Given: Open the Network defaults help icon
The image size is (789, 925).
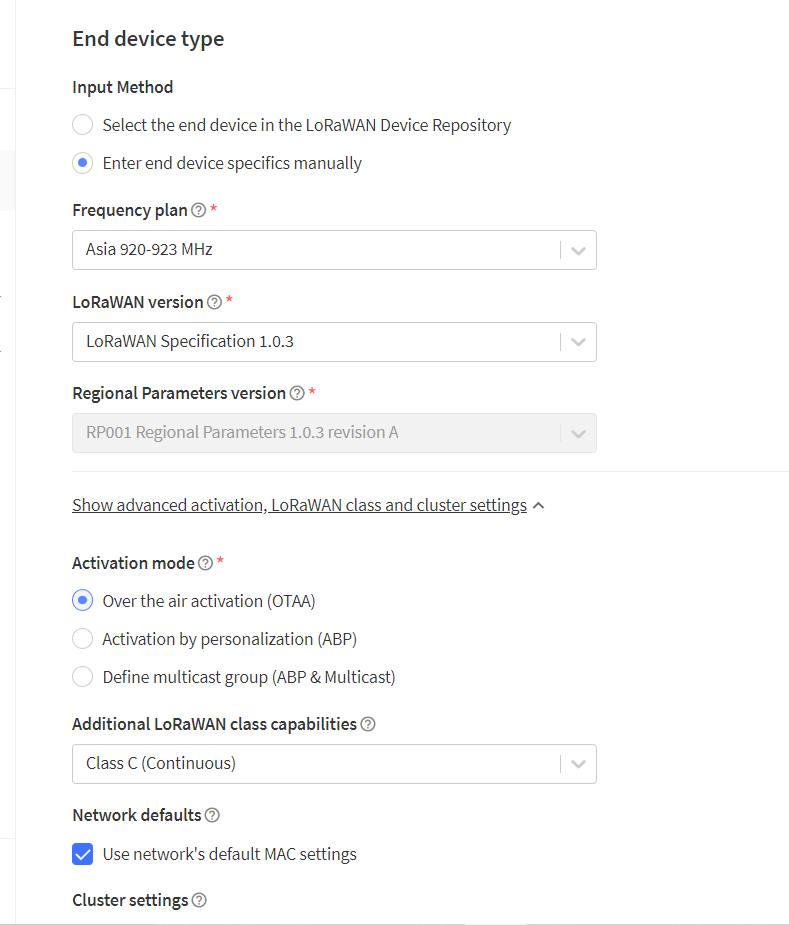Looking at the screenshot, I should pyautogui.click(x=212, y=815).
